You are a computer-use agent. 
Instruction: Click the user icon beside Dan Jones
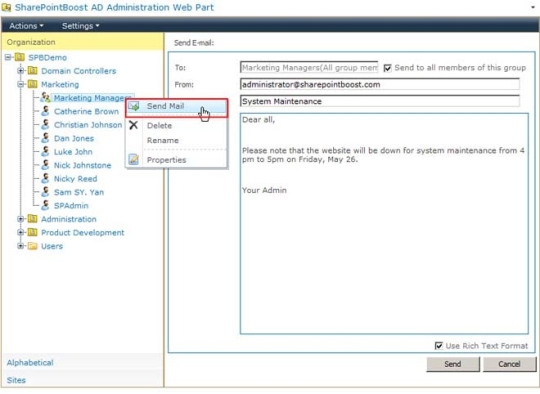45,138
